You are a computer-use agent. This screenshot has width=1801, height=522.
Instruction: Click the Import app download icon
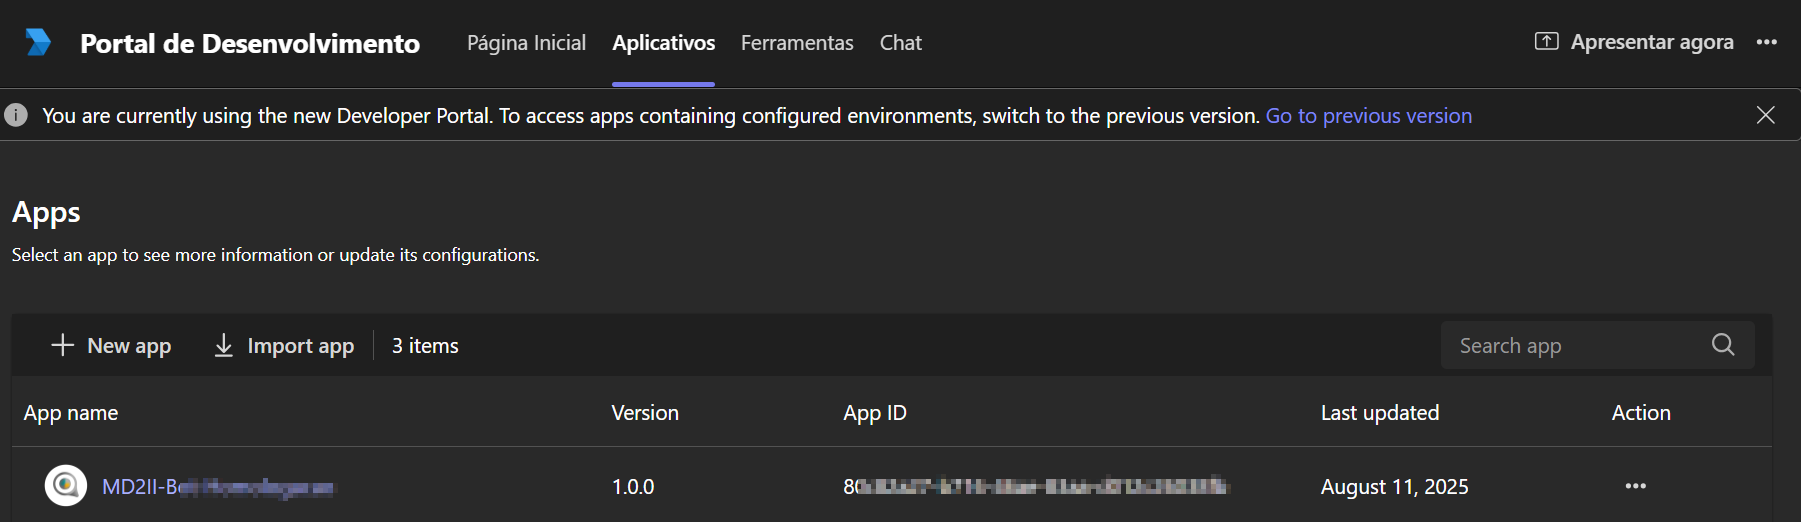pos(224,345)
